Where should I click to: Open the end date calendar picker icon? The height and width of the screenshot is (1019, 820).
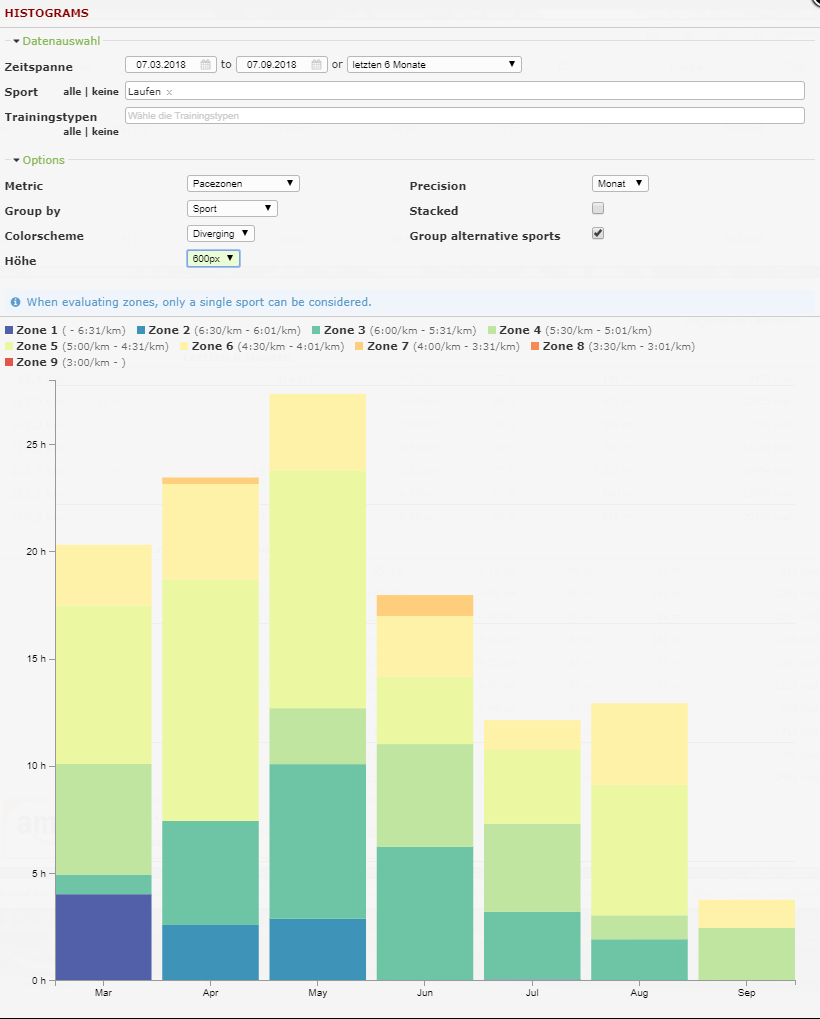pyautogui.click(x=317, y=65)
